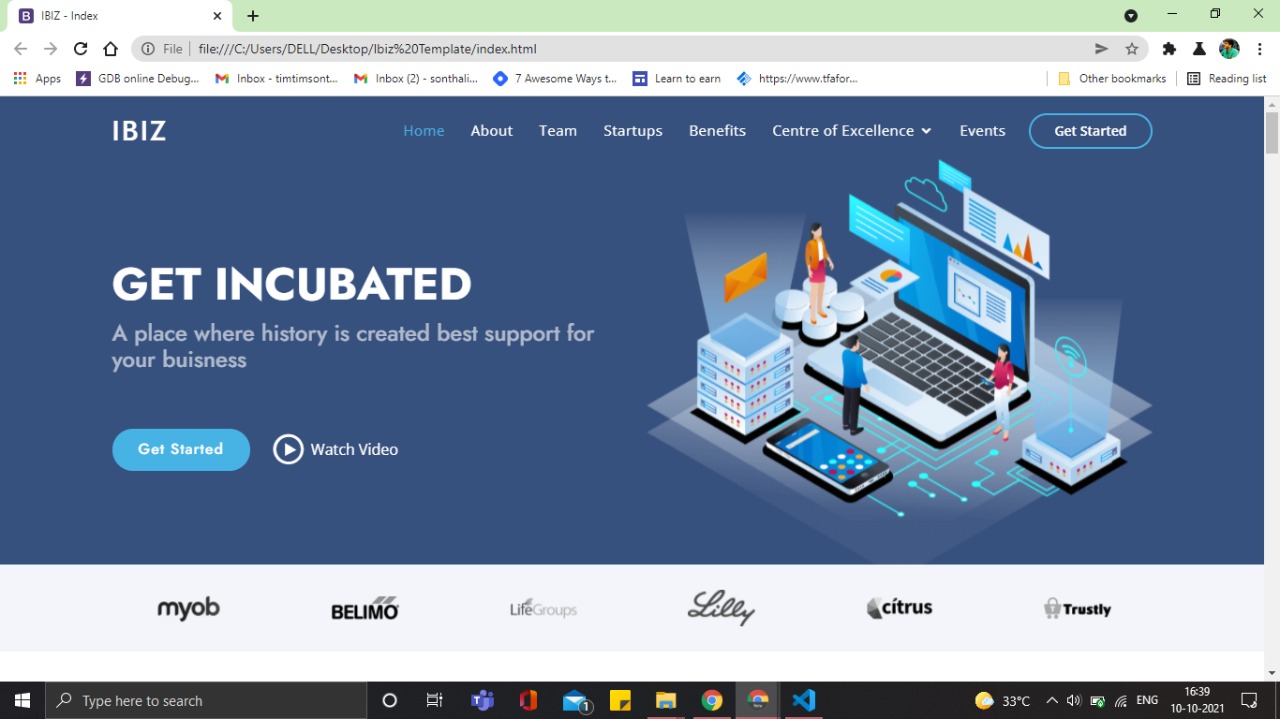Image resolution: width=1280 pixels, height=719 pixels.
Task: Bookmark this page with the star icon
Action: click(x=1132, y=48)
